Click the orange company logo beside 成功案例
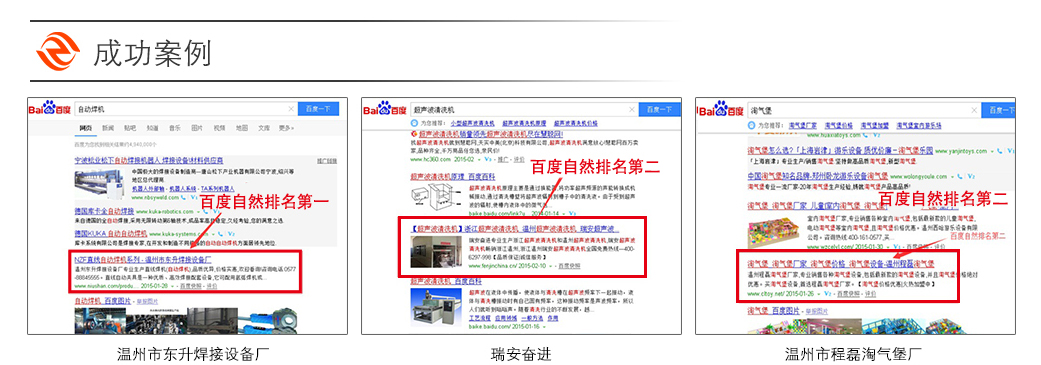This screenshot has height=365, width=1041. tap(58, 51)
